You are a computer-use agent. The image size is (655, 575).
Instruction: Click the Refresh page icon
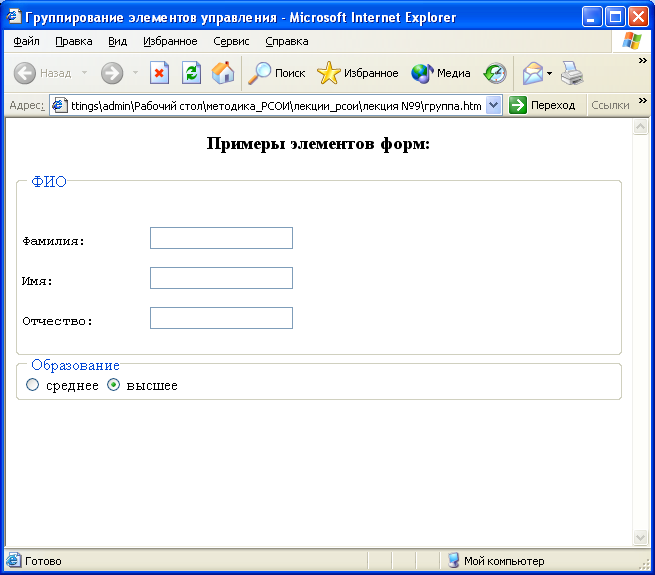click(x=191, y=73)
